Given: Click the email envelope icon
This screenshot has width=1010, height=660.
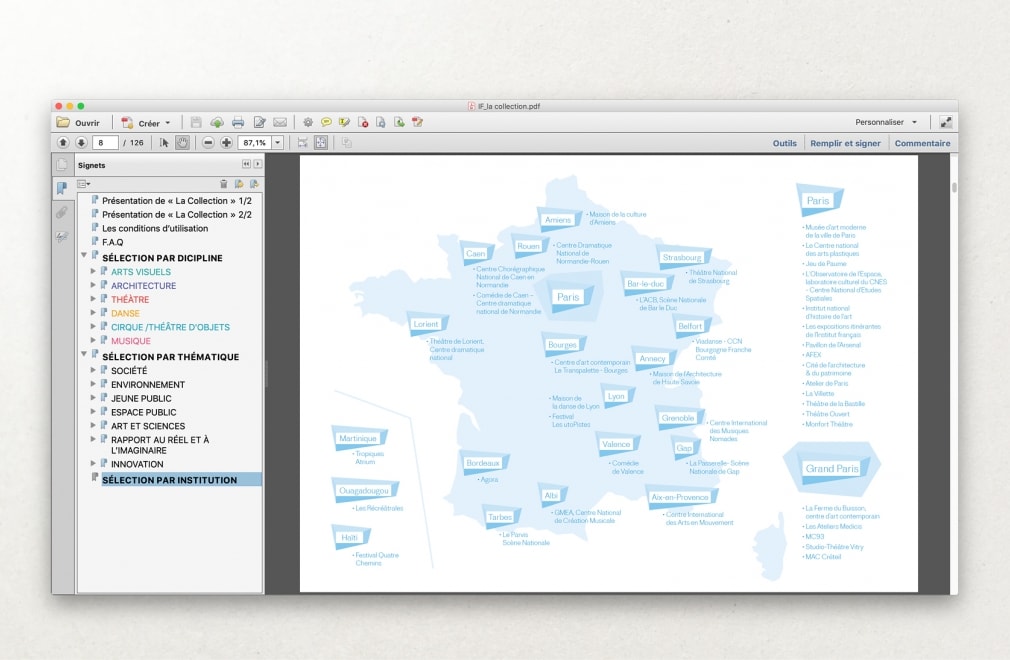Looking at the screenshot, I should pos(280,122).
